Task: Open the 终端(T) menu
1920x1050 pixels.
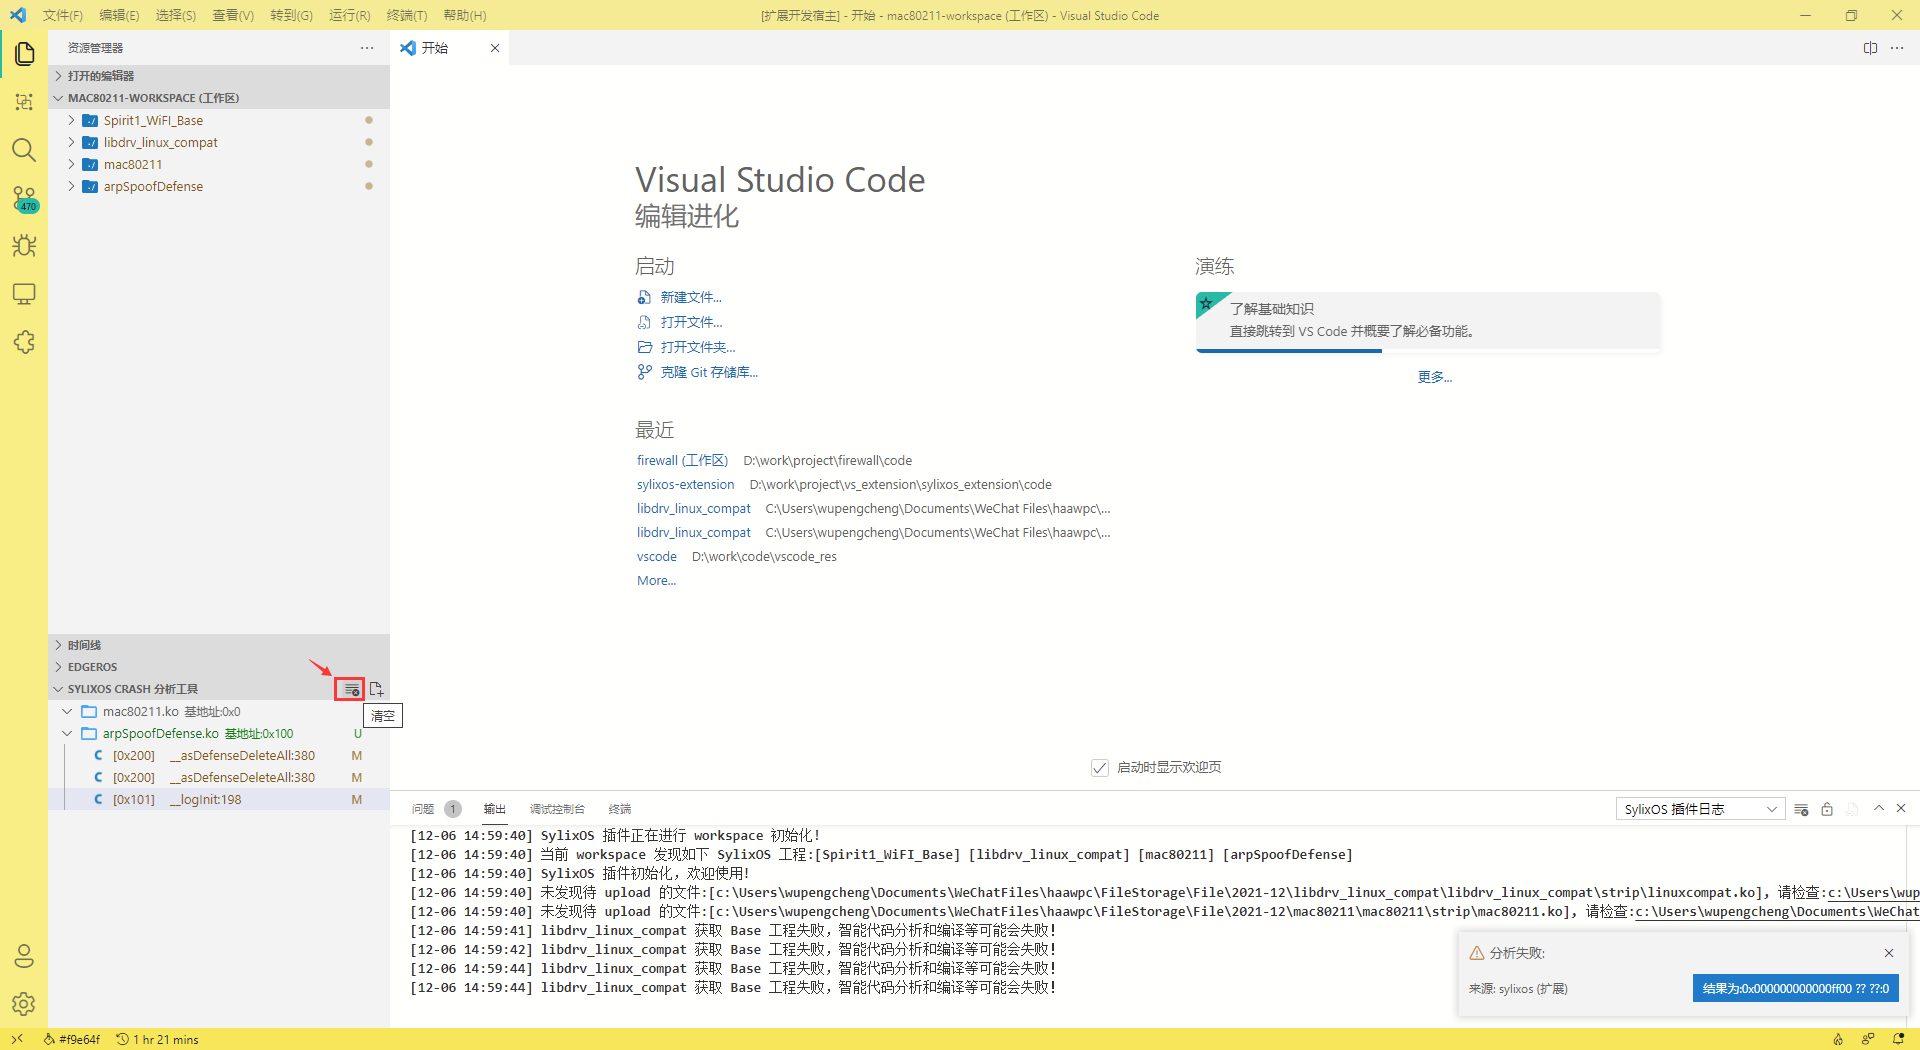Action: [x=407, y=15]
